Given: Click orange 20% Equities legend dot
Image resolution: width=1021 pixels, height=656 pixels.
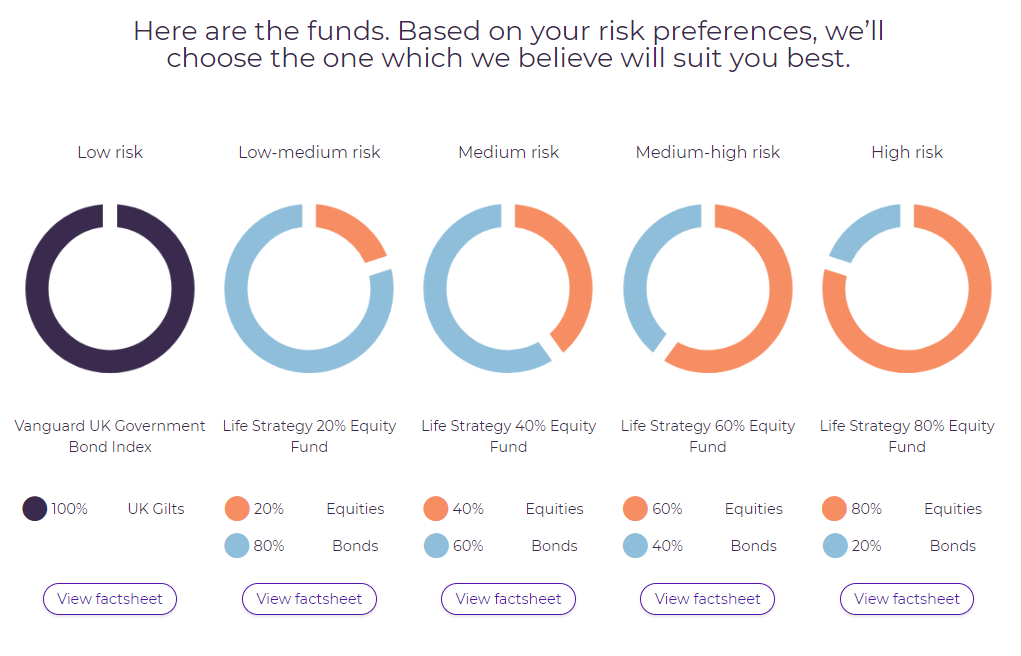Looking at the screenshot, I should pyautogui.click(x=237, y=509).
